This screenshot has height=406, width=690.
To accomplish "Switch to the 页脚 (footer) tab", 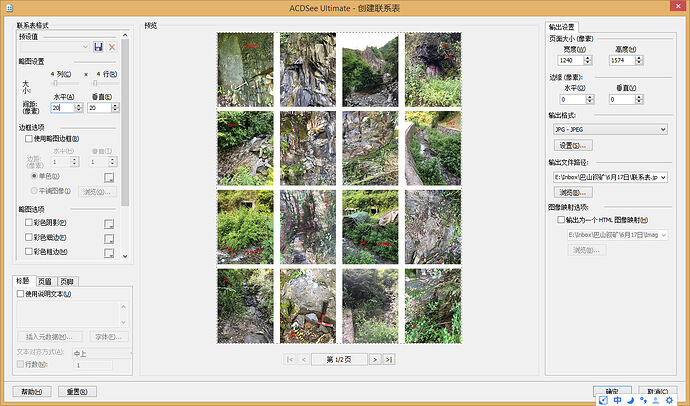I will coord(68,282).
